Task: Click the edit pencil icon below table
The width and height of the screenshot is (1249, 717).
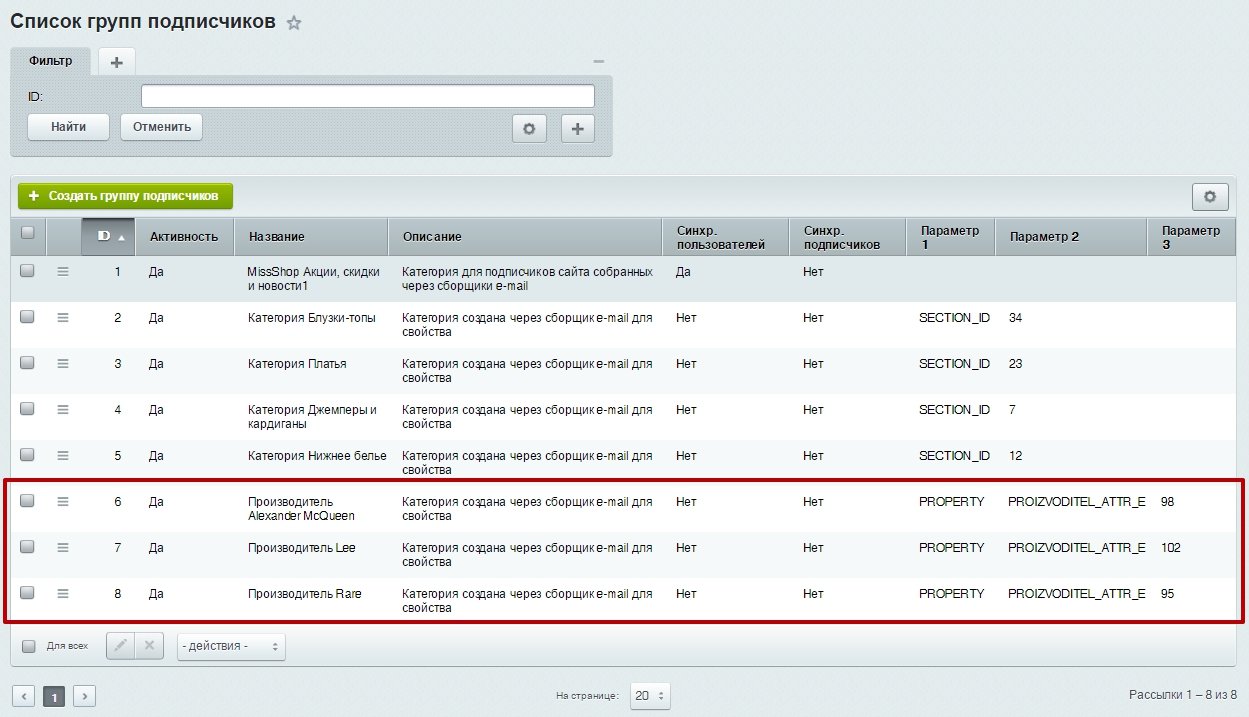Action: coord(119,646)
